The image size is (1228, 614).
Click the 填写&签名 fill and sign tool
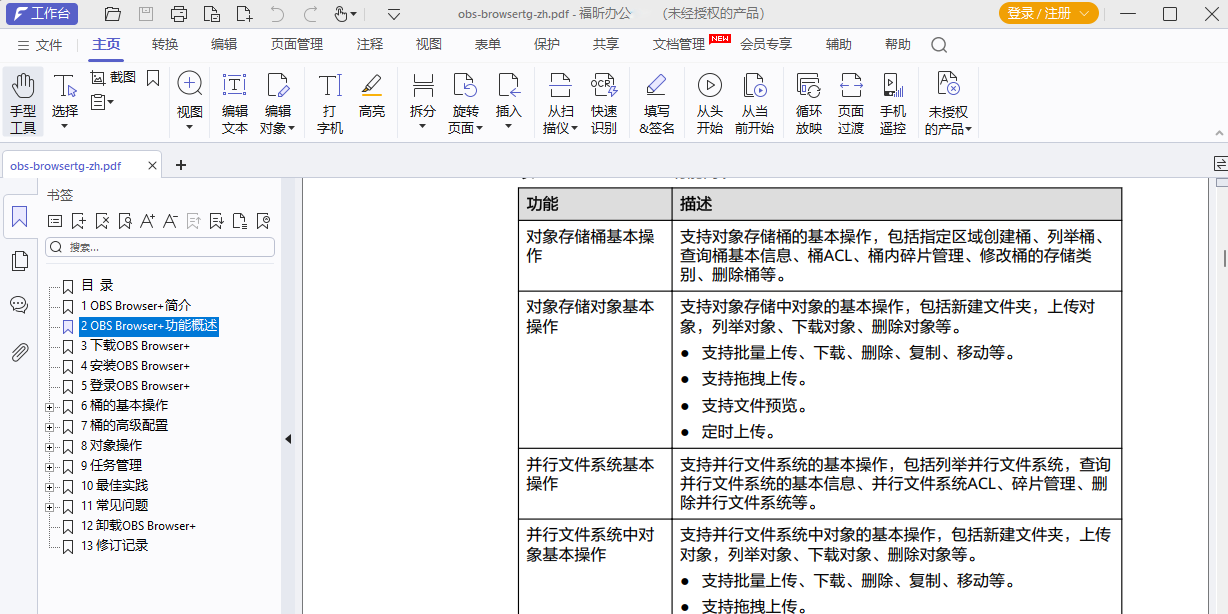click(x=657, y=103)
